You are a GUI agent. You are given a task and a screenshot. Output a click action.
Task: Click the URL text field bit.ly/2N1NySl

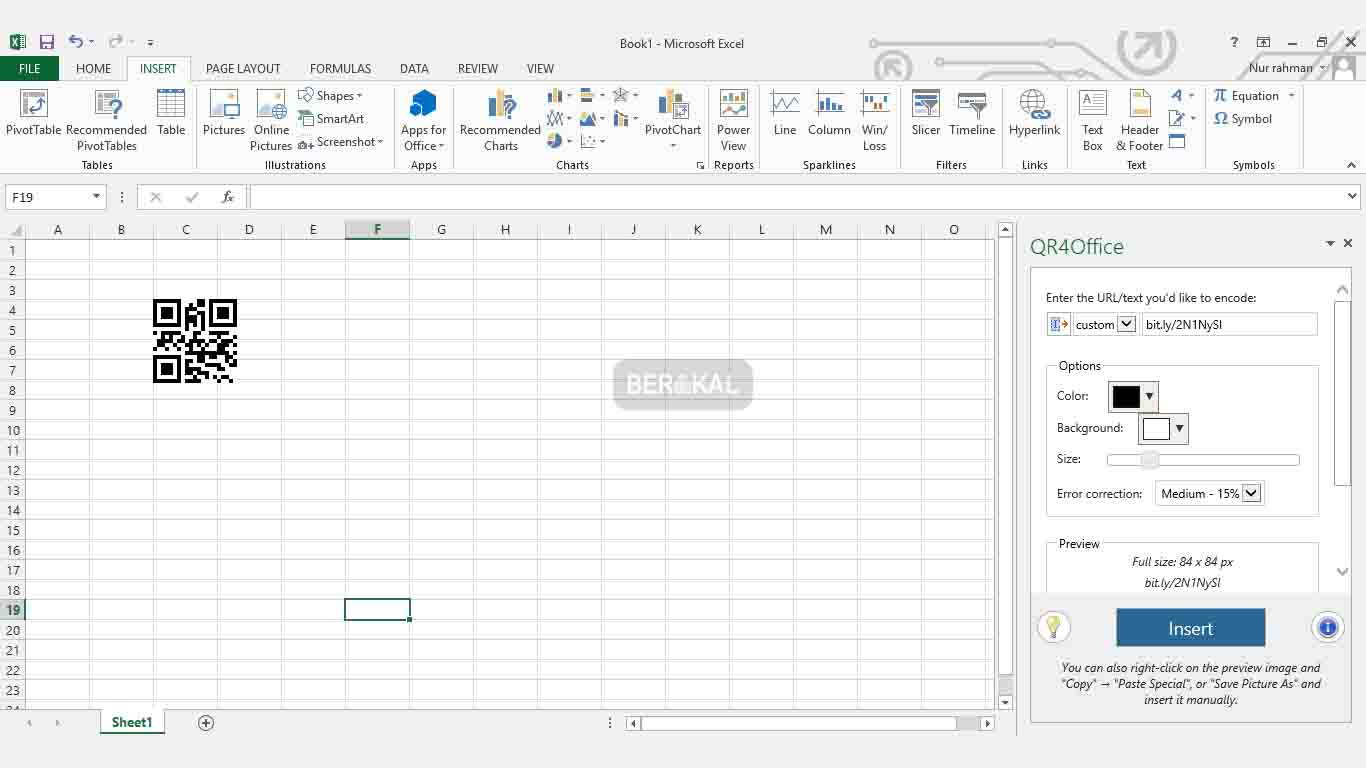pos(1229,324)
